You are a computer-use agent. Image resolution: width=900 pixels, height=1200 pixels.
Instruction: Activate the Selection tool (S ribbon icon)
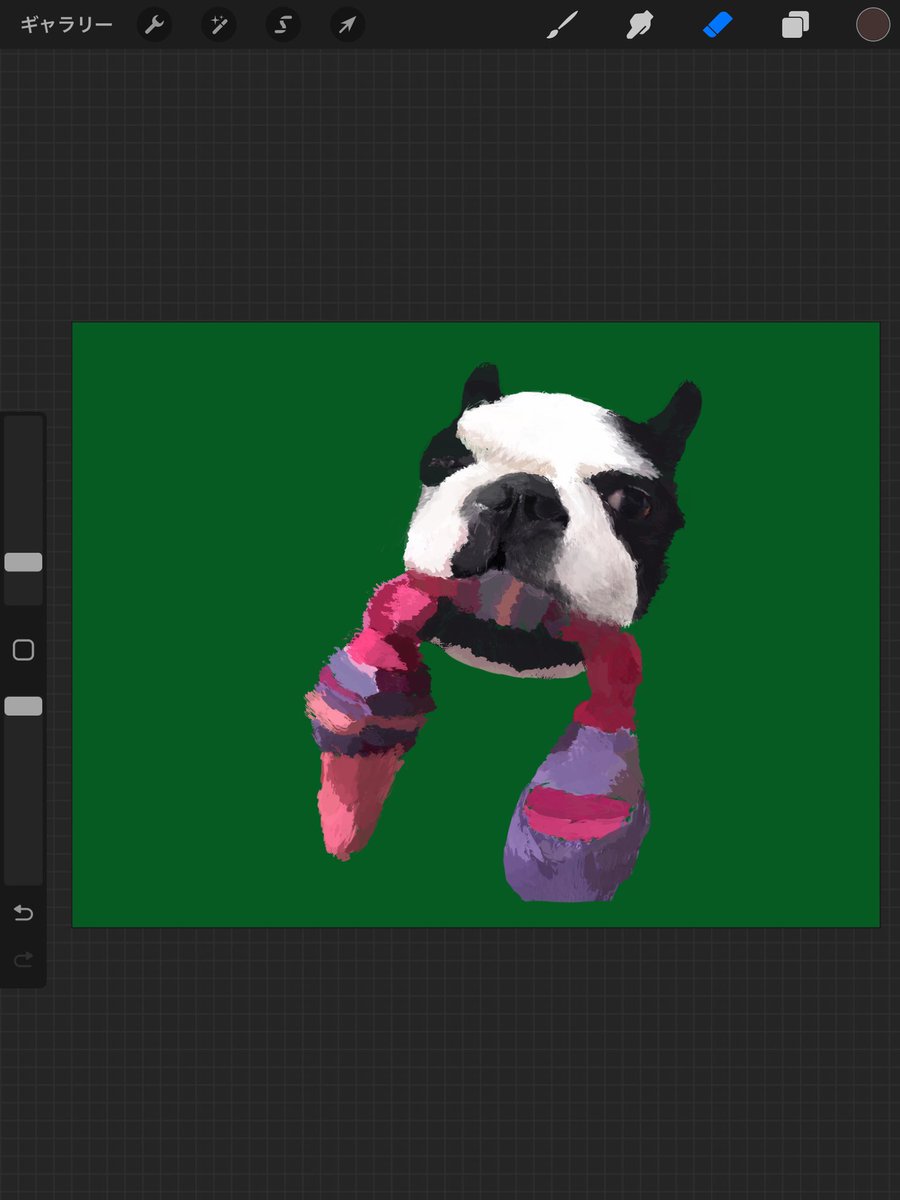[x=283, y=25]
